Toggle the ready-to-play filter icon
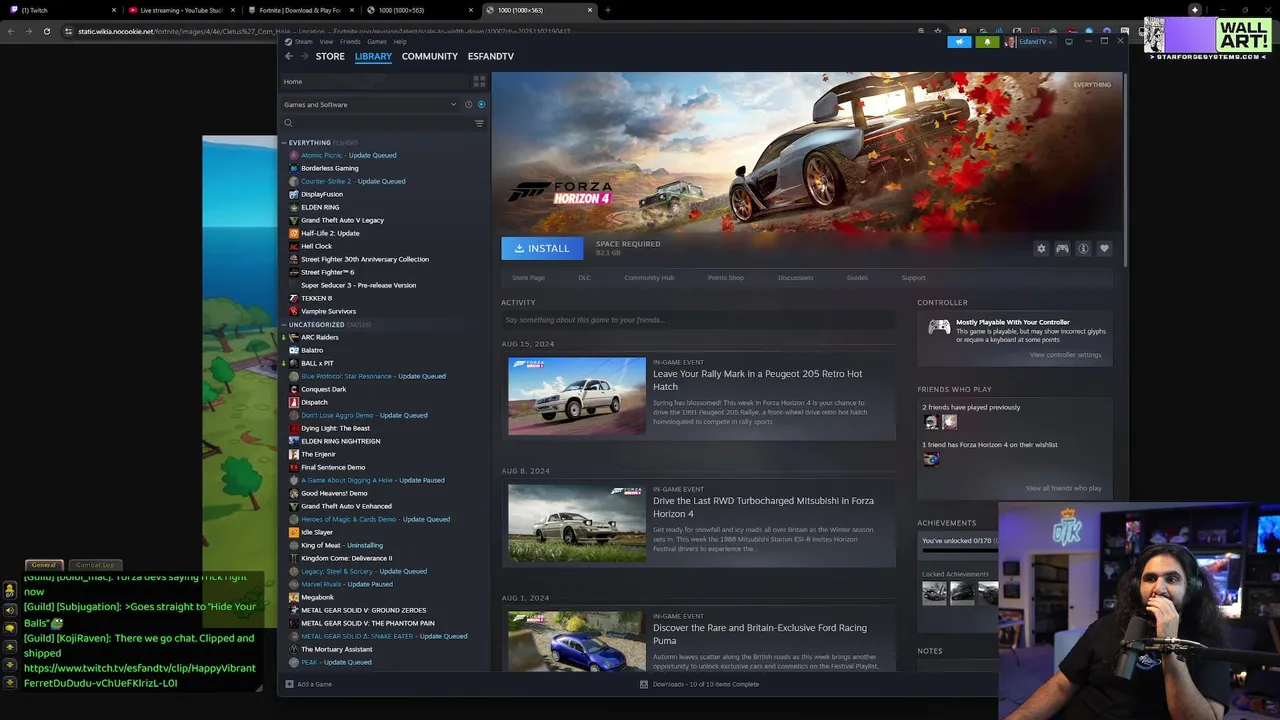This screenshot has height=720, width=1280. tap(481, 104)
